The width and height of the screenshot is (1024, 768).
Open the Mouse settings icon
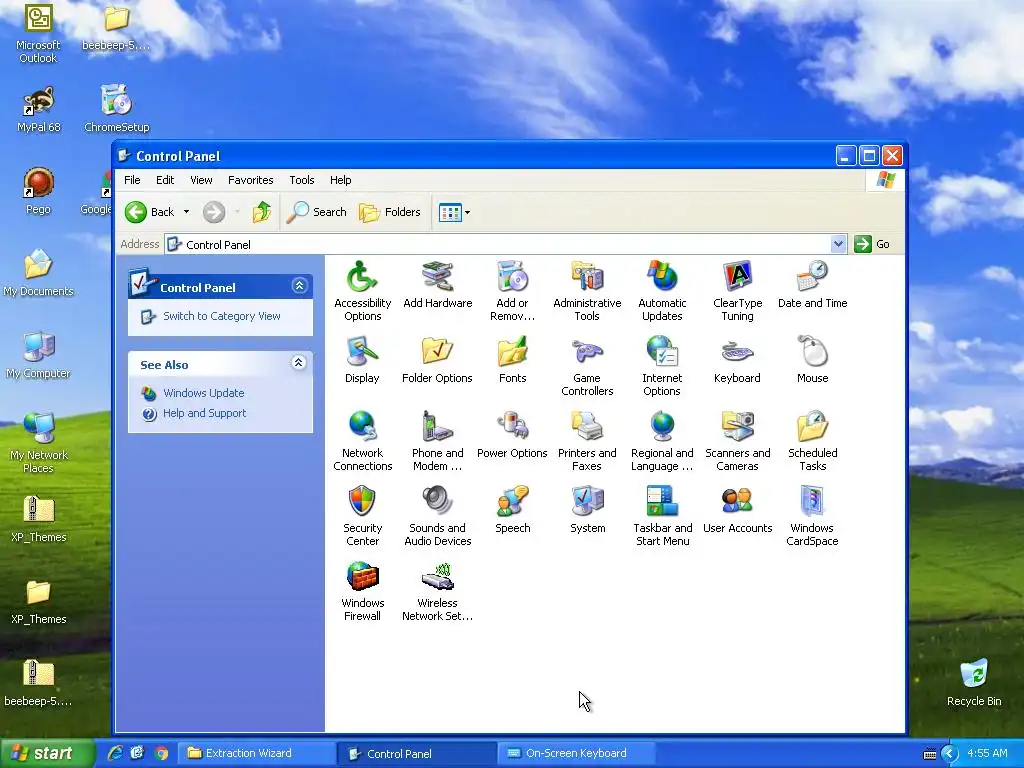point(812,359)
